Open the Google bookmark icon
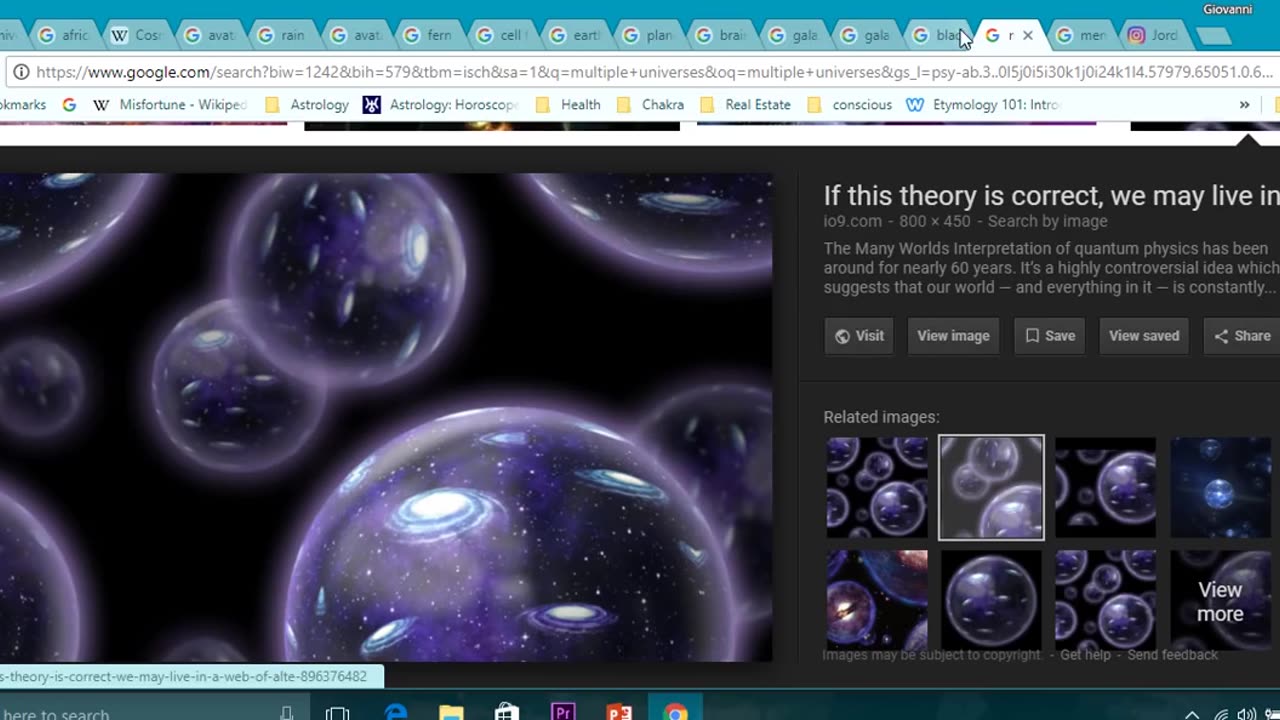1280x720 pixels. (x=69, y=104)
